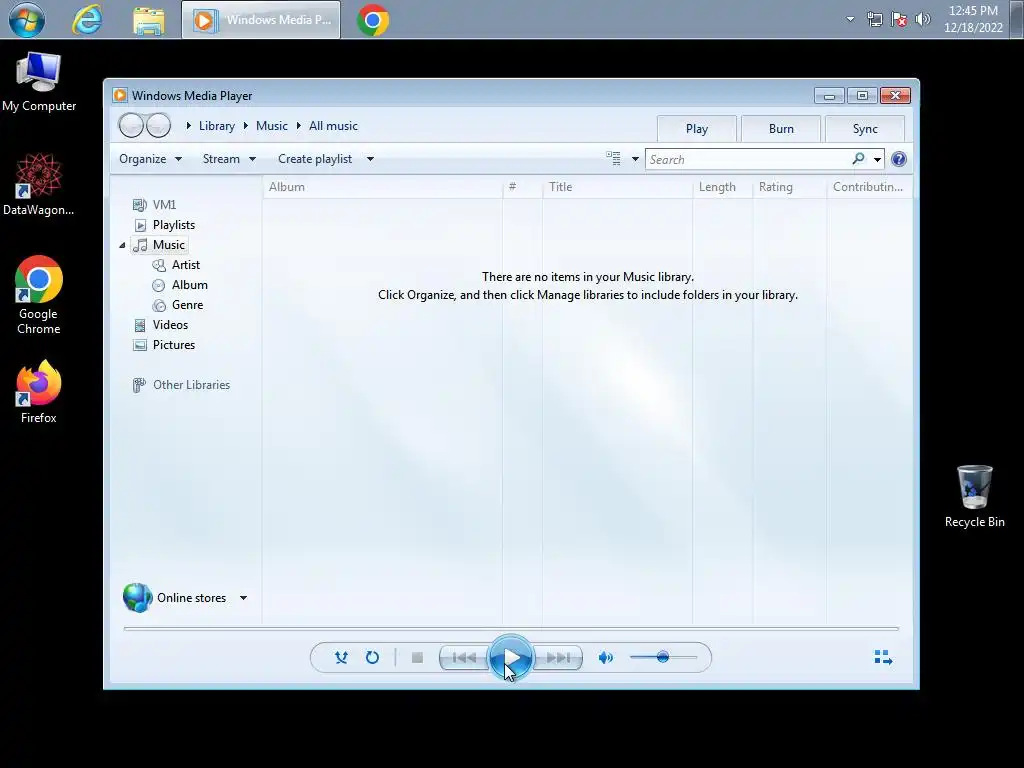The width and height of the screenshot is (1024, 768).
Task: Click the Stop button
Action: coord(417,658)
